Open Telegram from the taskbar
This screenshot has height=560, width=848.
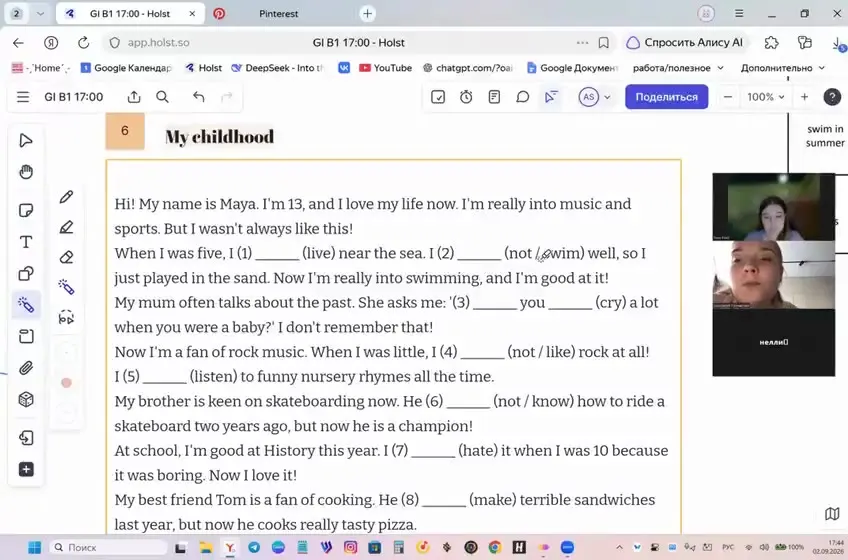254,548
